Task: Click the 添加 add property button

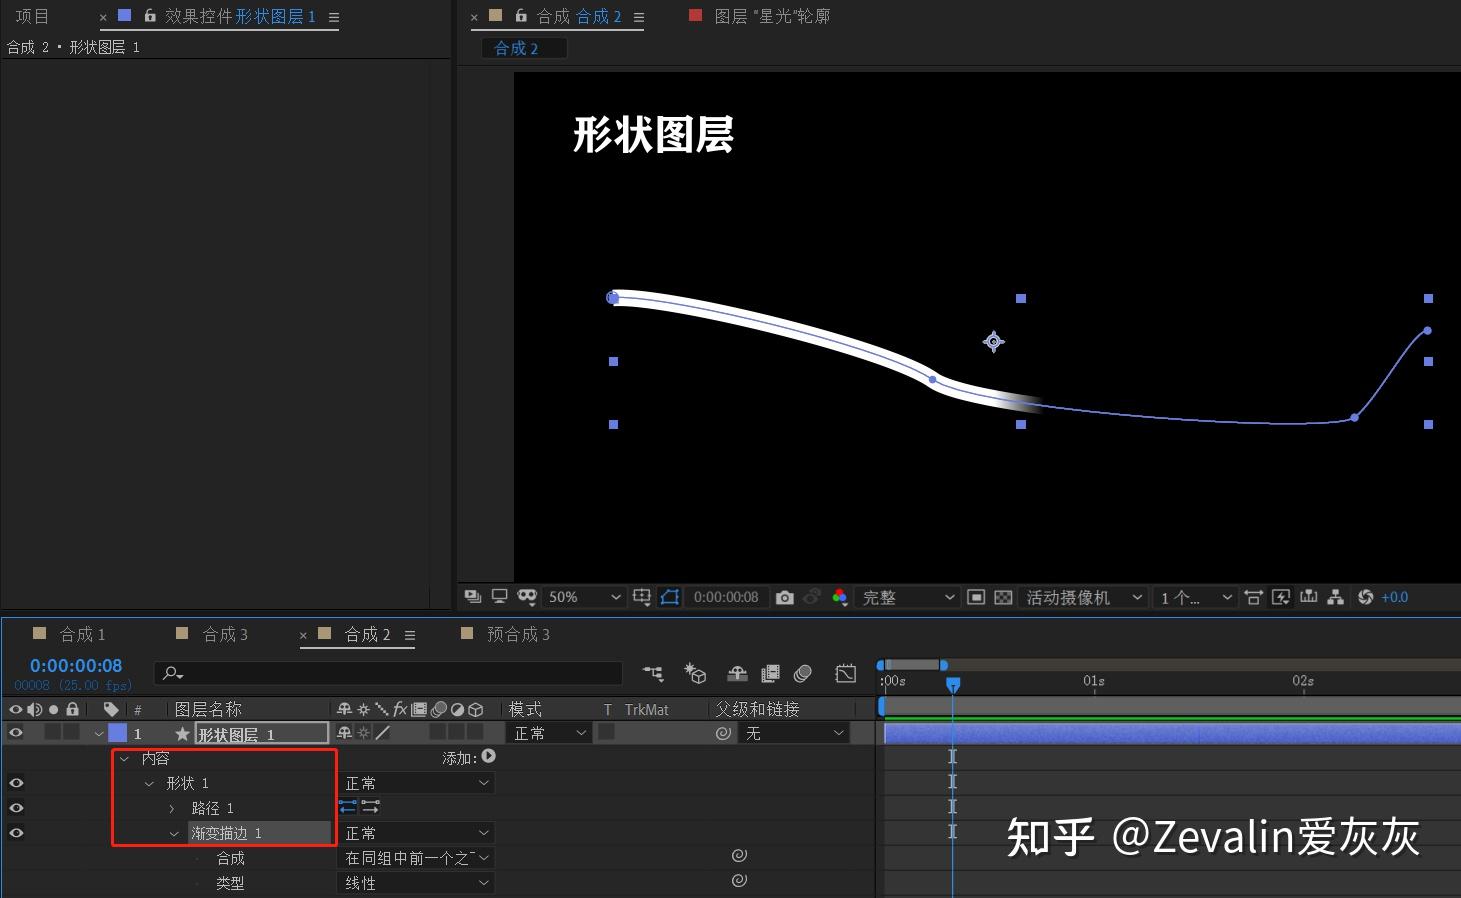Action: [x=487, y=757]
